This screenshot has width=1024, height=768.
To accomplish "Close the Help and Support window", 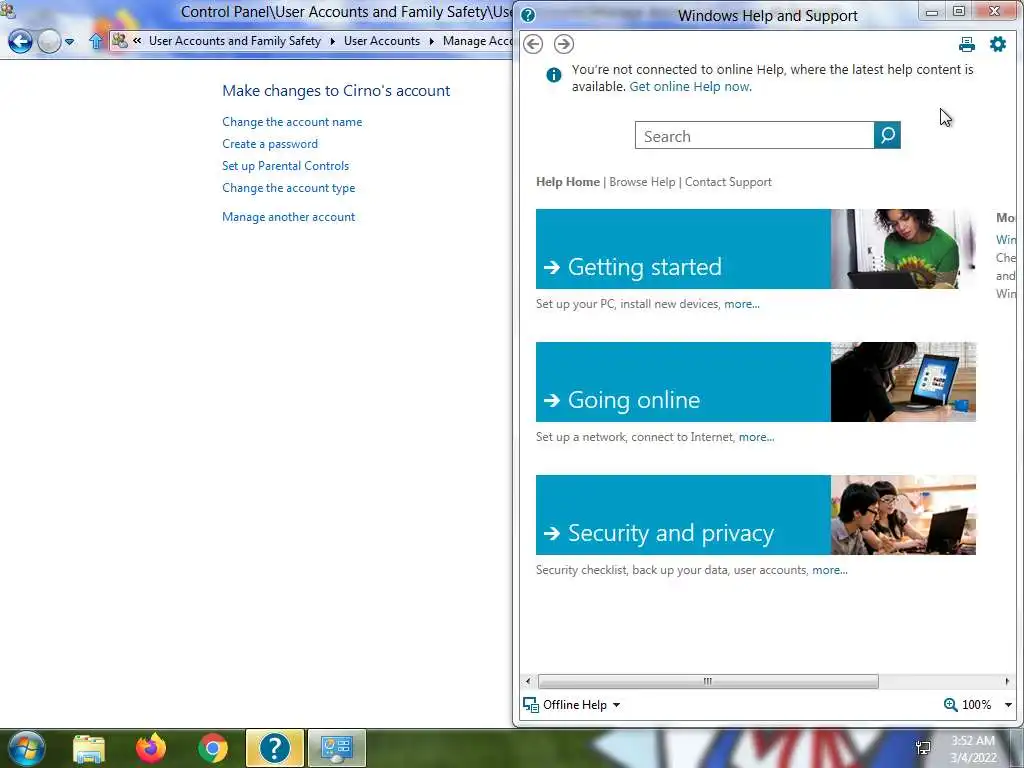I will tap(995, 11).
